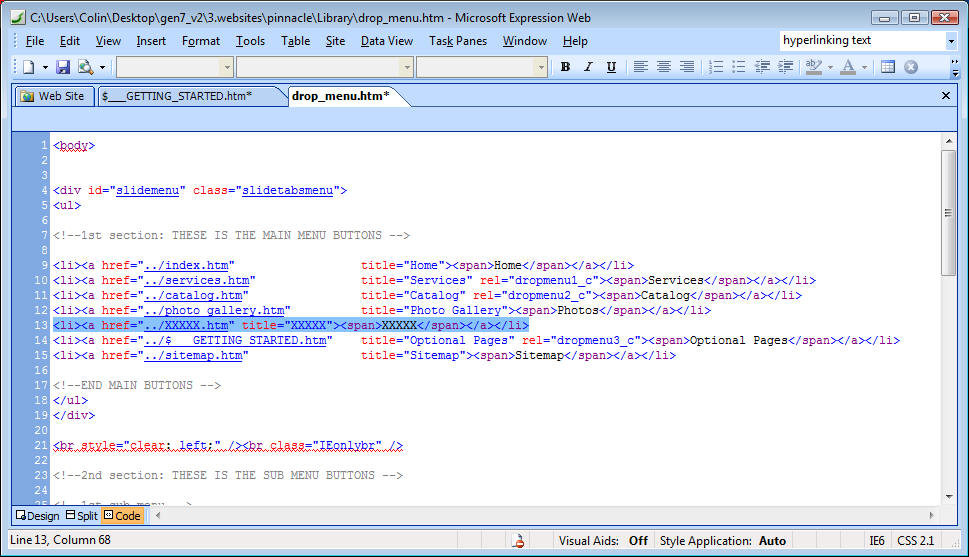The height and width of the screenshot is (557, 969).
Task: Toggle Style Application Auto mode
Action: pos(772,541)
